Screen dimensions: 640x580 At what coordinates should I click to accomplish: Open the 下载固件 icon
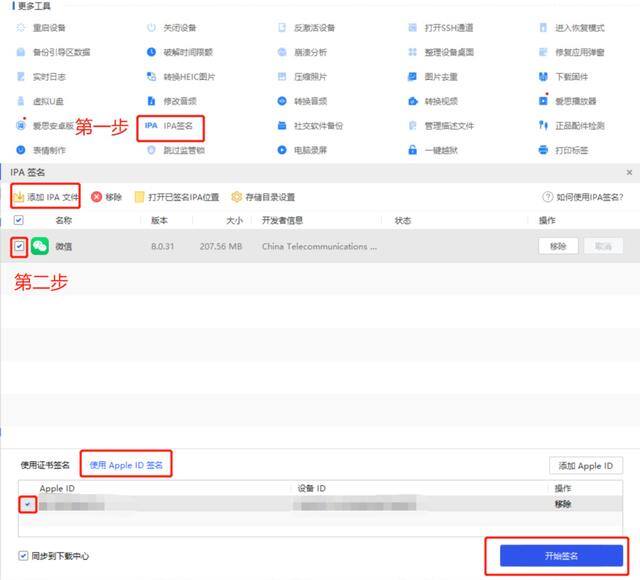(x=543, y=77)
